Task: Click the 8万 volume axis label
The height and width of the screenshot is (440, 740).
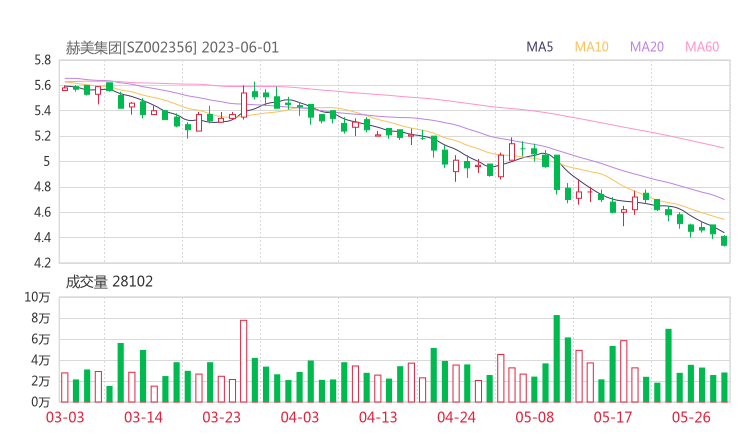Action: 41,318
